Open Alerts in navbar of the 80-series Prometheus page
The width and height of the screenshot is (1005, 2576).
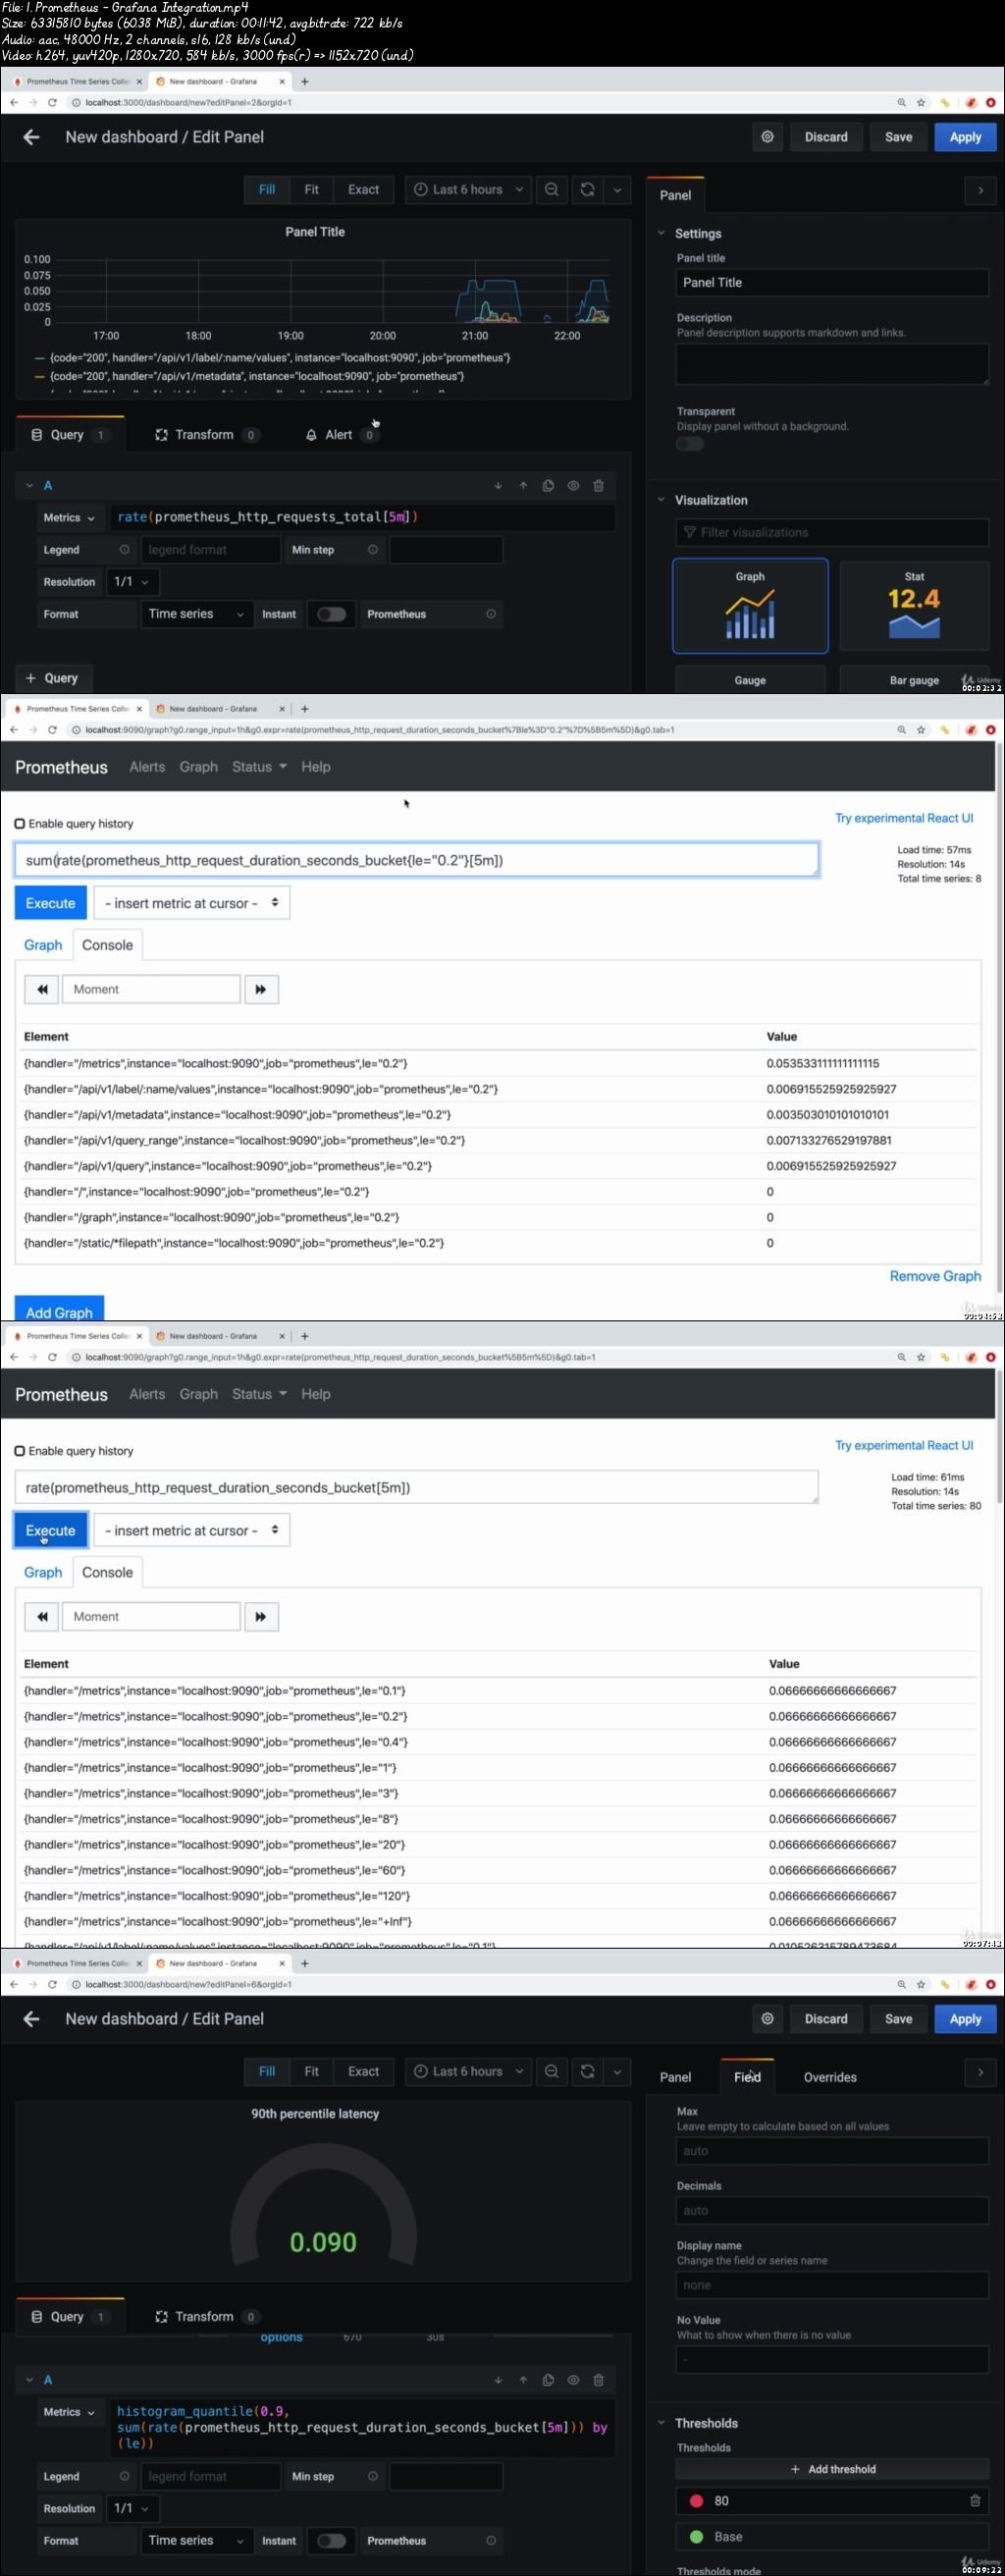147,1394
